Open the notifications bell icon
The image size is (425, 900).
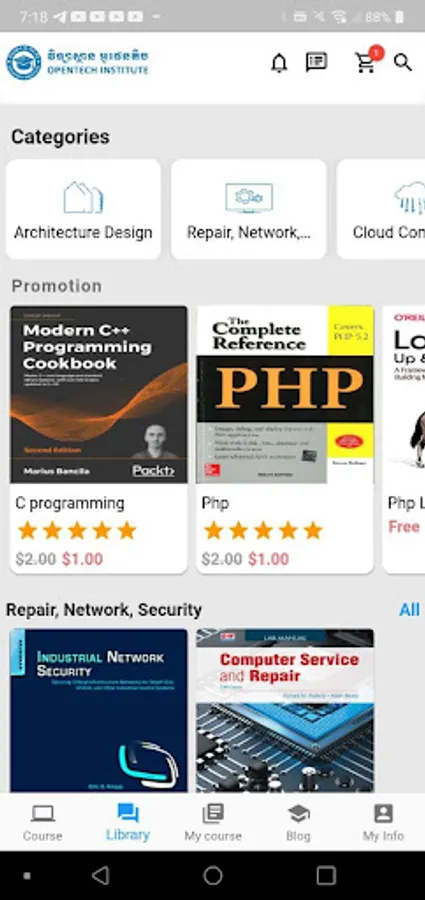click(x=279, y=63)
